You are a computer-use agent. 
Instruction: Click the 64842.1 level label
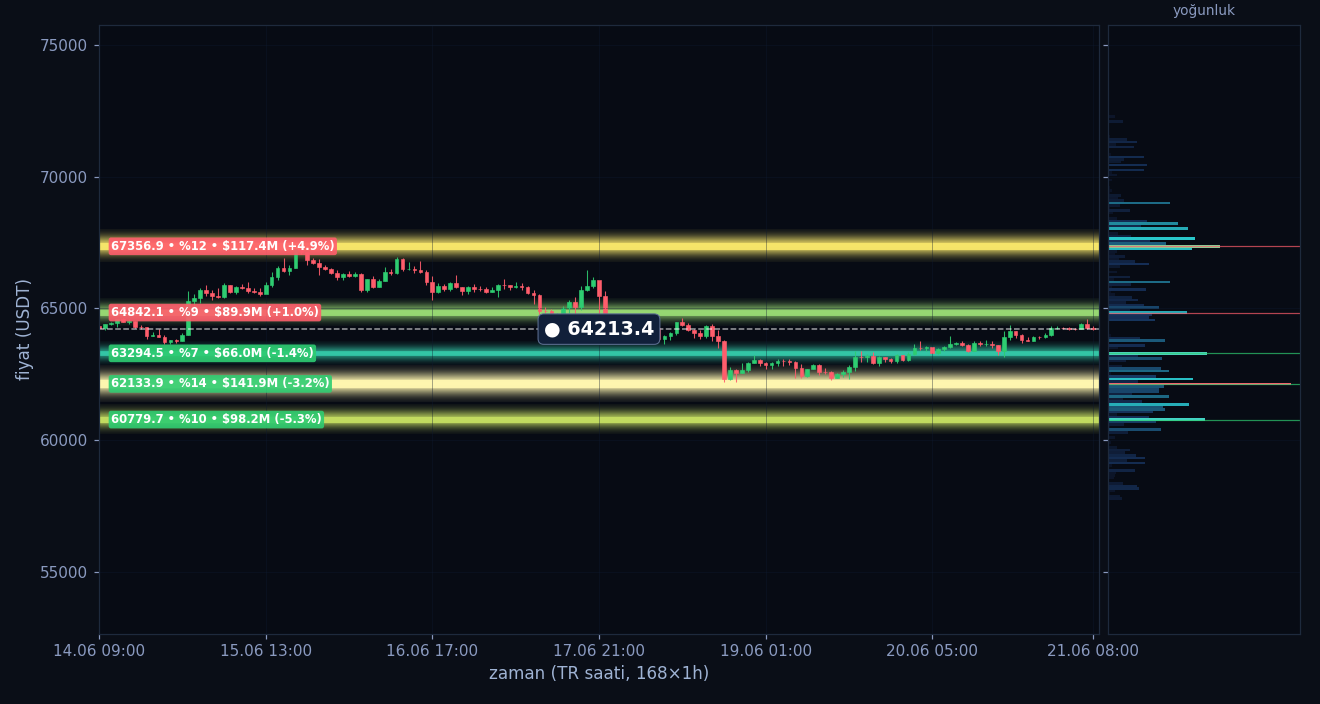pos(214,312)
